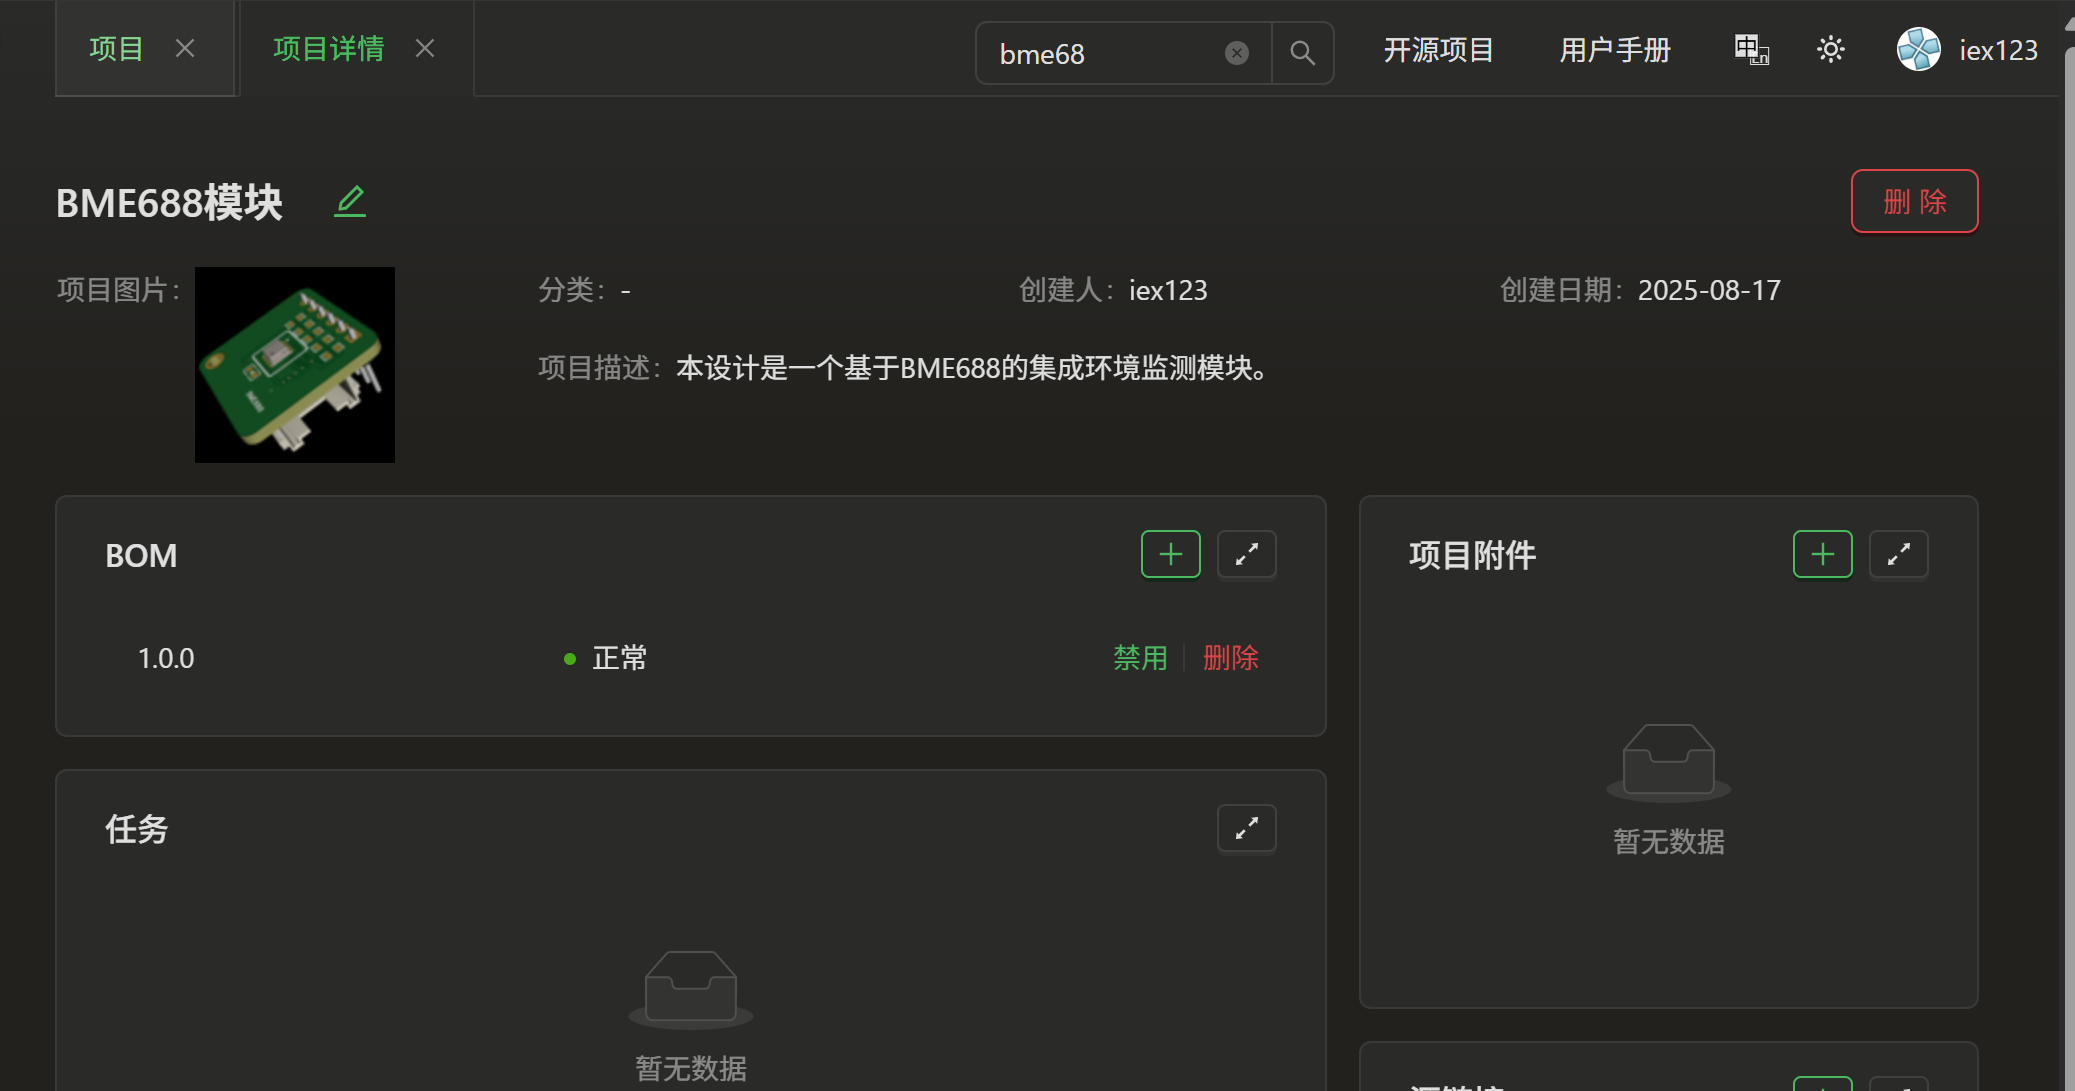Close the 项目 tab
Viewport: 2075px width, 1091px height.
(x=185, y=48)
